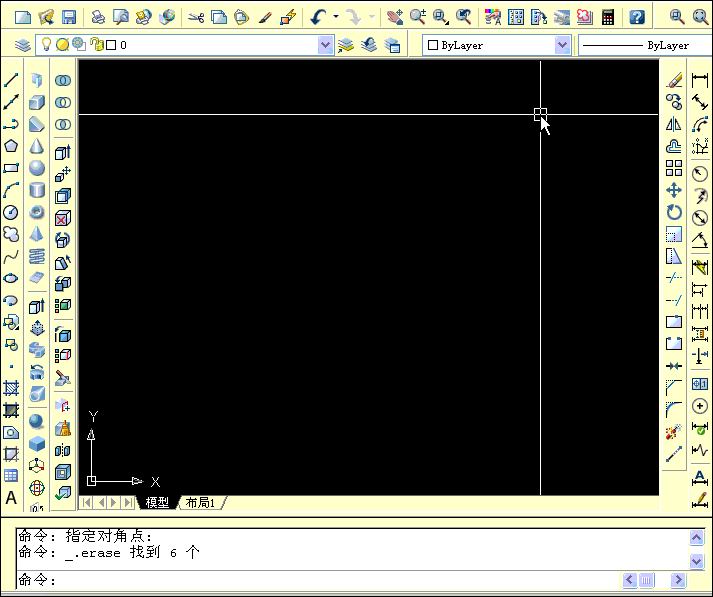This screenshot has width=713, height=597.
Task: Toggle layer 0 viewport freeze icon
Action: click(79, 44)
